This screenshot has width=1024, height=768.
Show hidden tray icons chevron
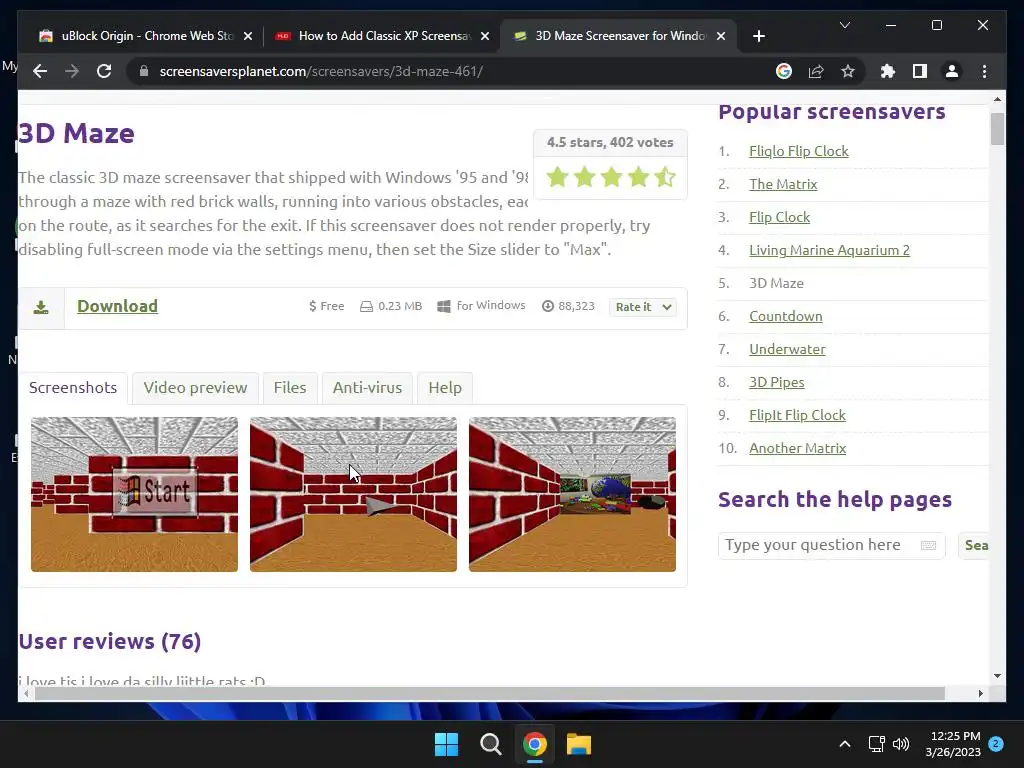coord(844,744)
